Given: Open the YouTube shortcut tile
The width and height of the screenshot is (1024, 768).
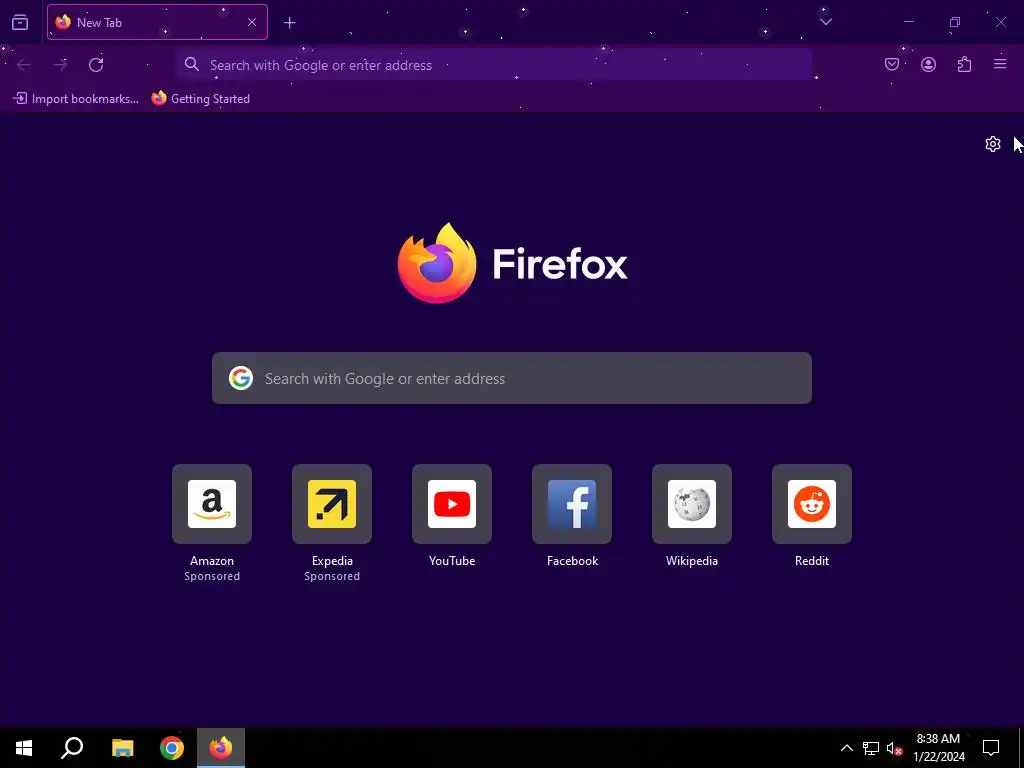Looking at the screenshot, I should [x=452, y=504].
